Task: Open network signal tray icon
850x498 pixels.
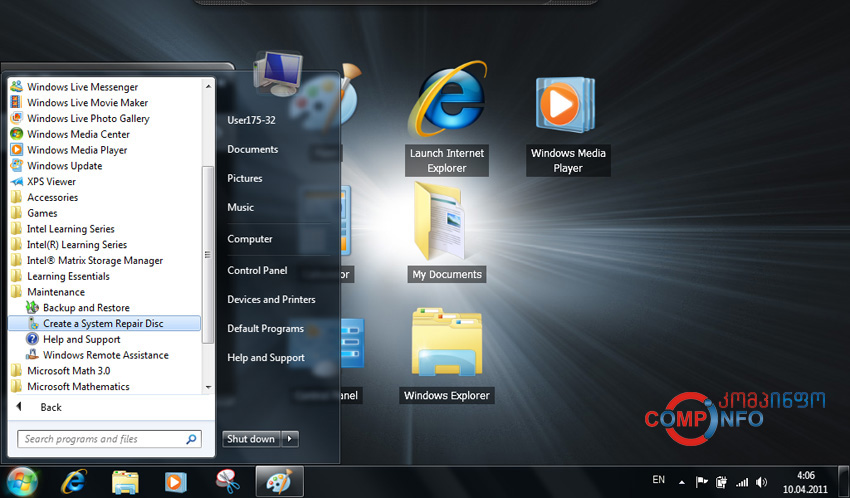Action: 742,482
